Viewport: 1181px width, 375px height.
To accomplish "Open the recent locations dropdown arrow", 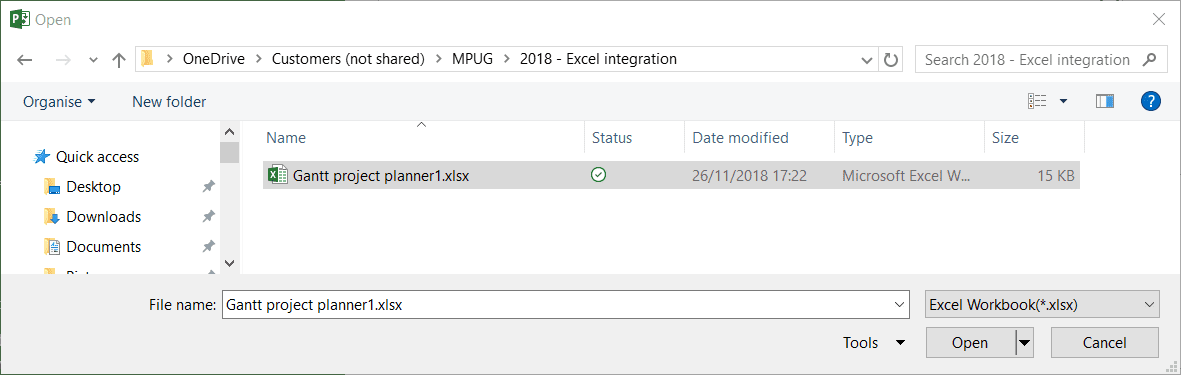I will 93,60.
